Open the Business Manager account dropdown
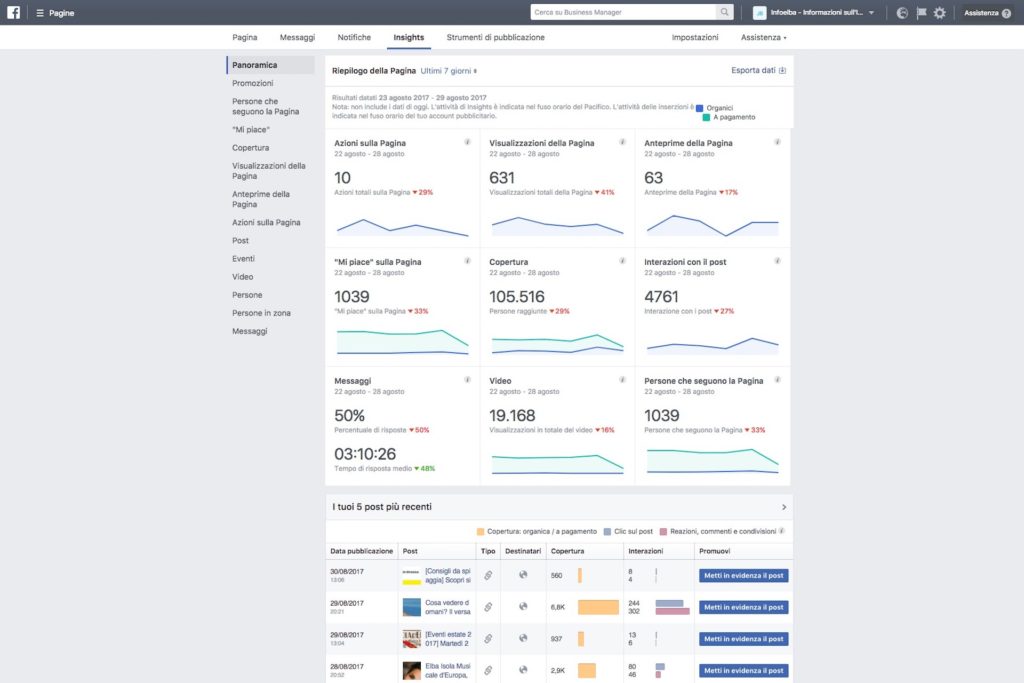 (x=814, y=12)
